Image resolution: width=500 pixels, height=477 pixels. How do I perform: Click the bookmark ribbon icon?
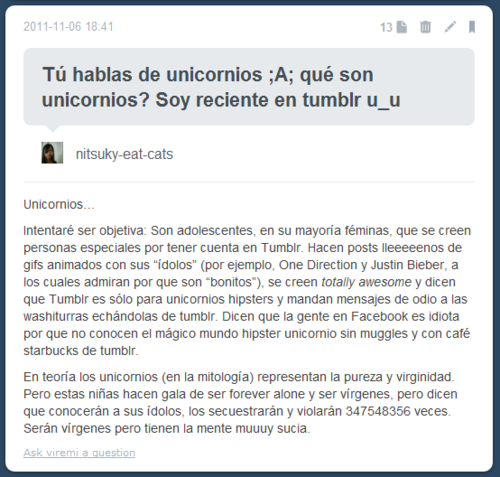[472, 27]
